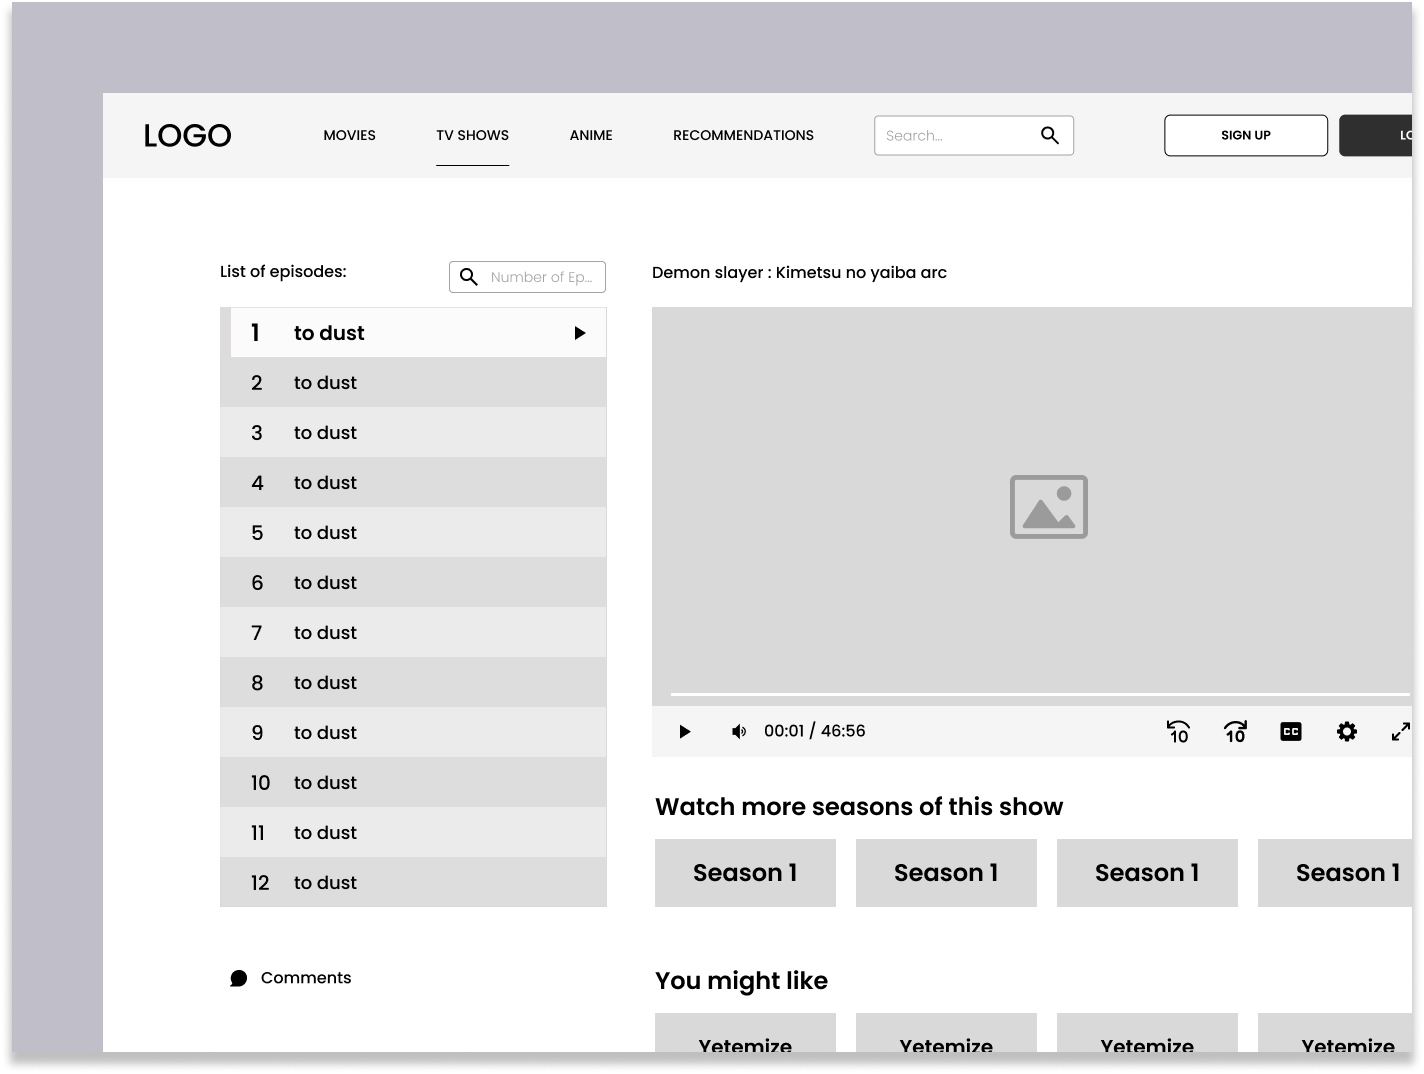This screenshot has width=1424, height=1074.
Task: Click the Comments speech bubble icon
Action: tap(238, 977)
